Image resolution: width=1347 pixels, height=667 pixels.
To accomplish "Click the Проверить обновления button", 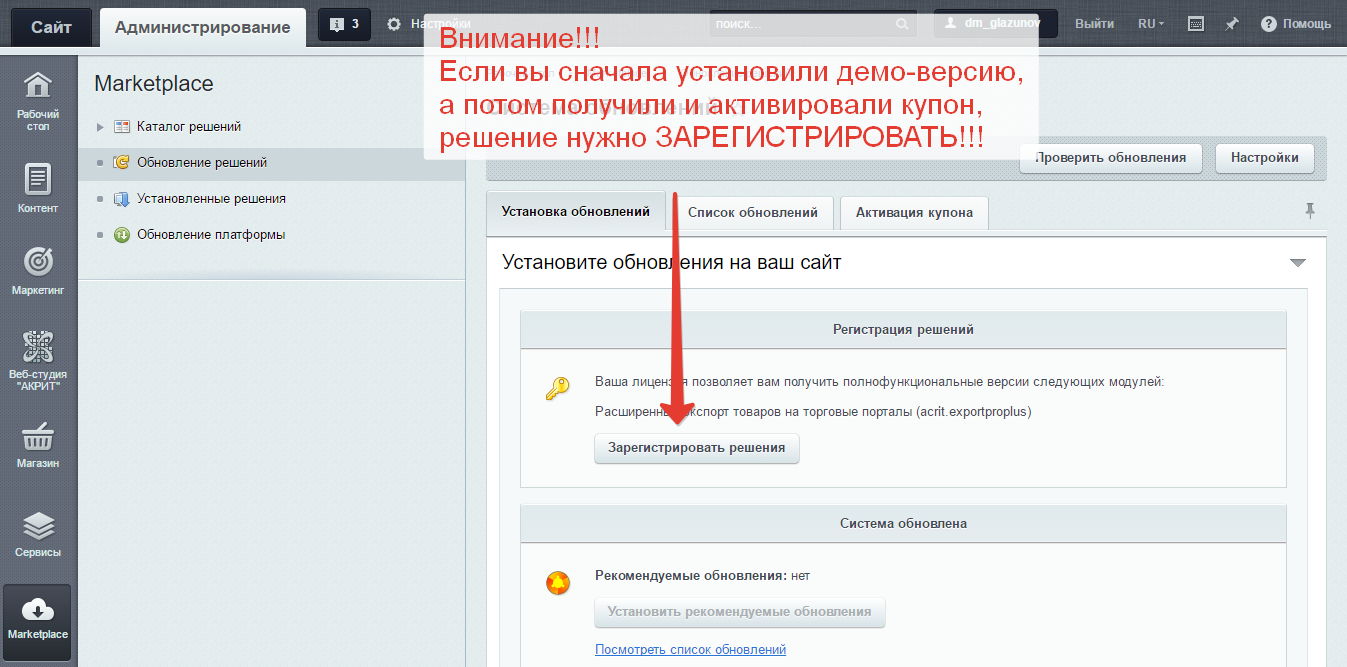I will pyautogui.click(x=1110, y=157).
